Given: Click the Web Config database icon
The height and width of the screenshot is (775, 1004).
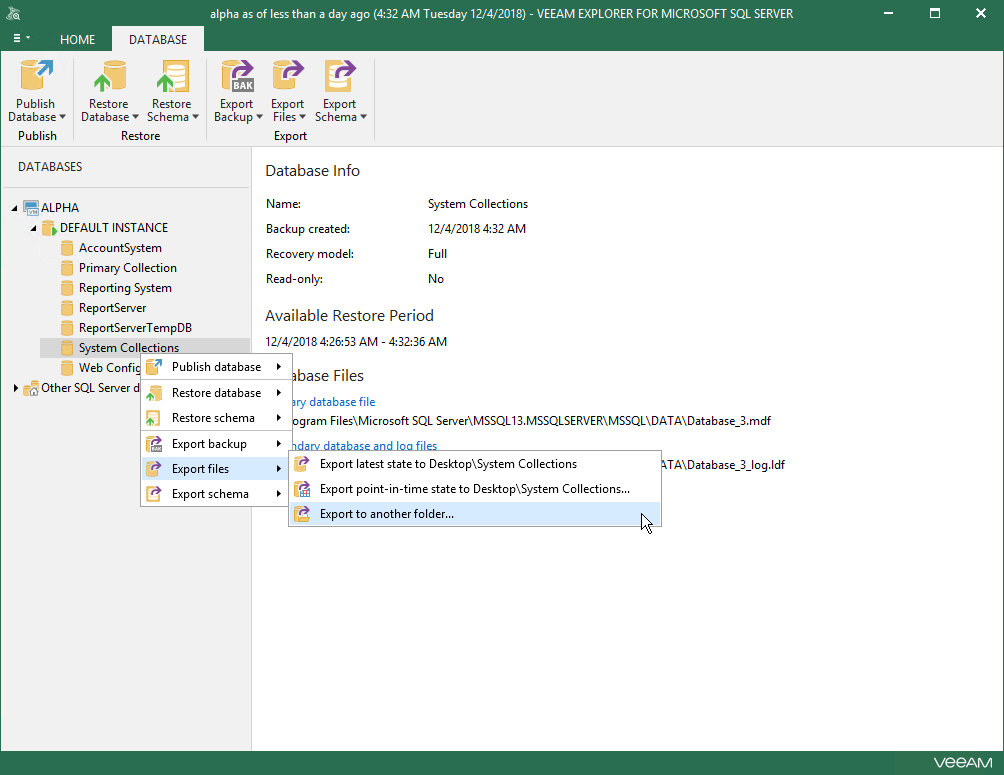Looking at the screenshot, I should pos(67,368).
